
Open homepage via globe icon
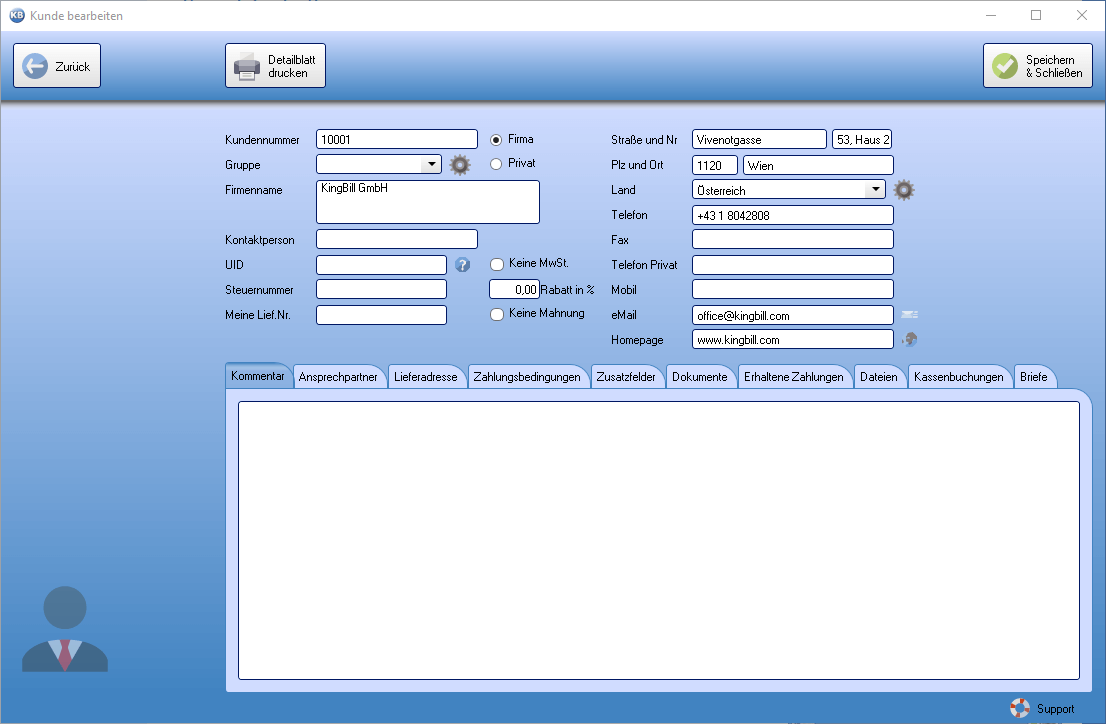tap(909, 340)
